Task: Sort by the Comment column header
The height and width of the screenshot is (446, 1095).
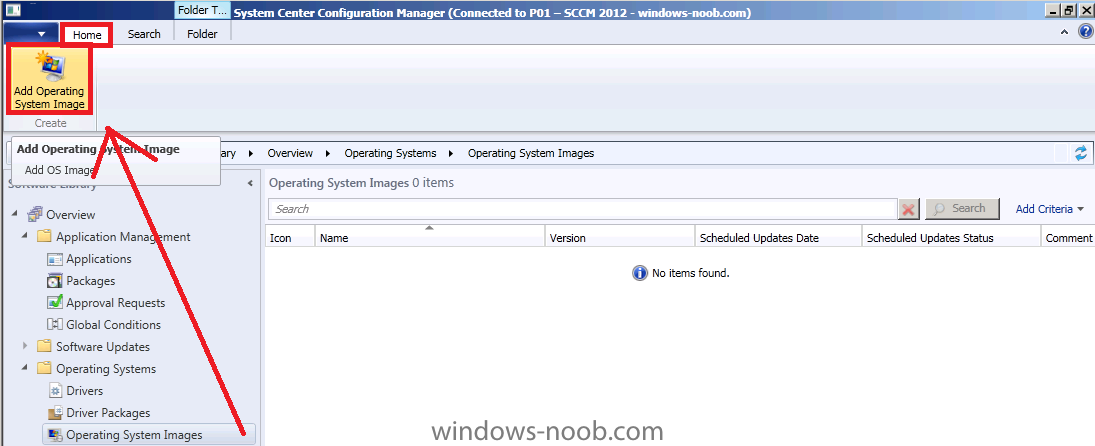Action: (1068, 238)
